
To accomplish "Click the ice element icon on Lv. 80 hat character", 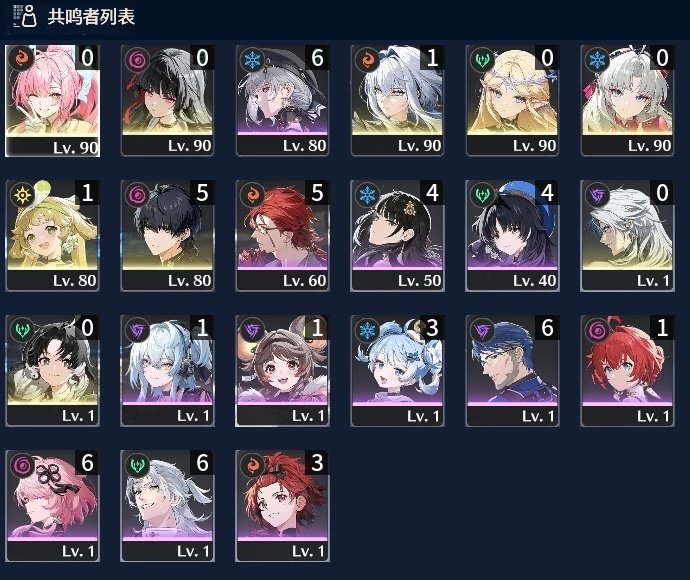I will [x=253, y=60].
